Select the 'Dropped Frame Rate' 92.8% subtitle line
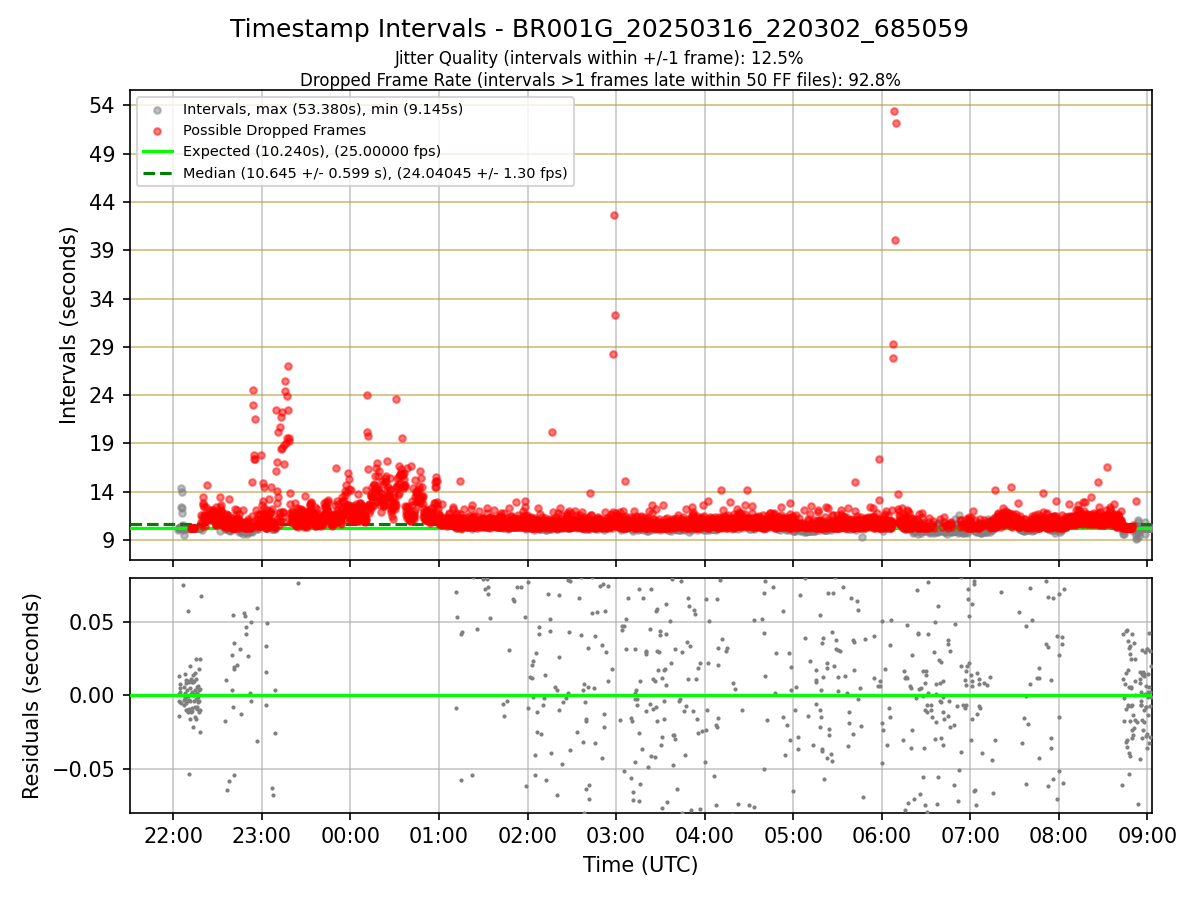The height and width of the screenshot is (900, 1200). [600, 79]
